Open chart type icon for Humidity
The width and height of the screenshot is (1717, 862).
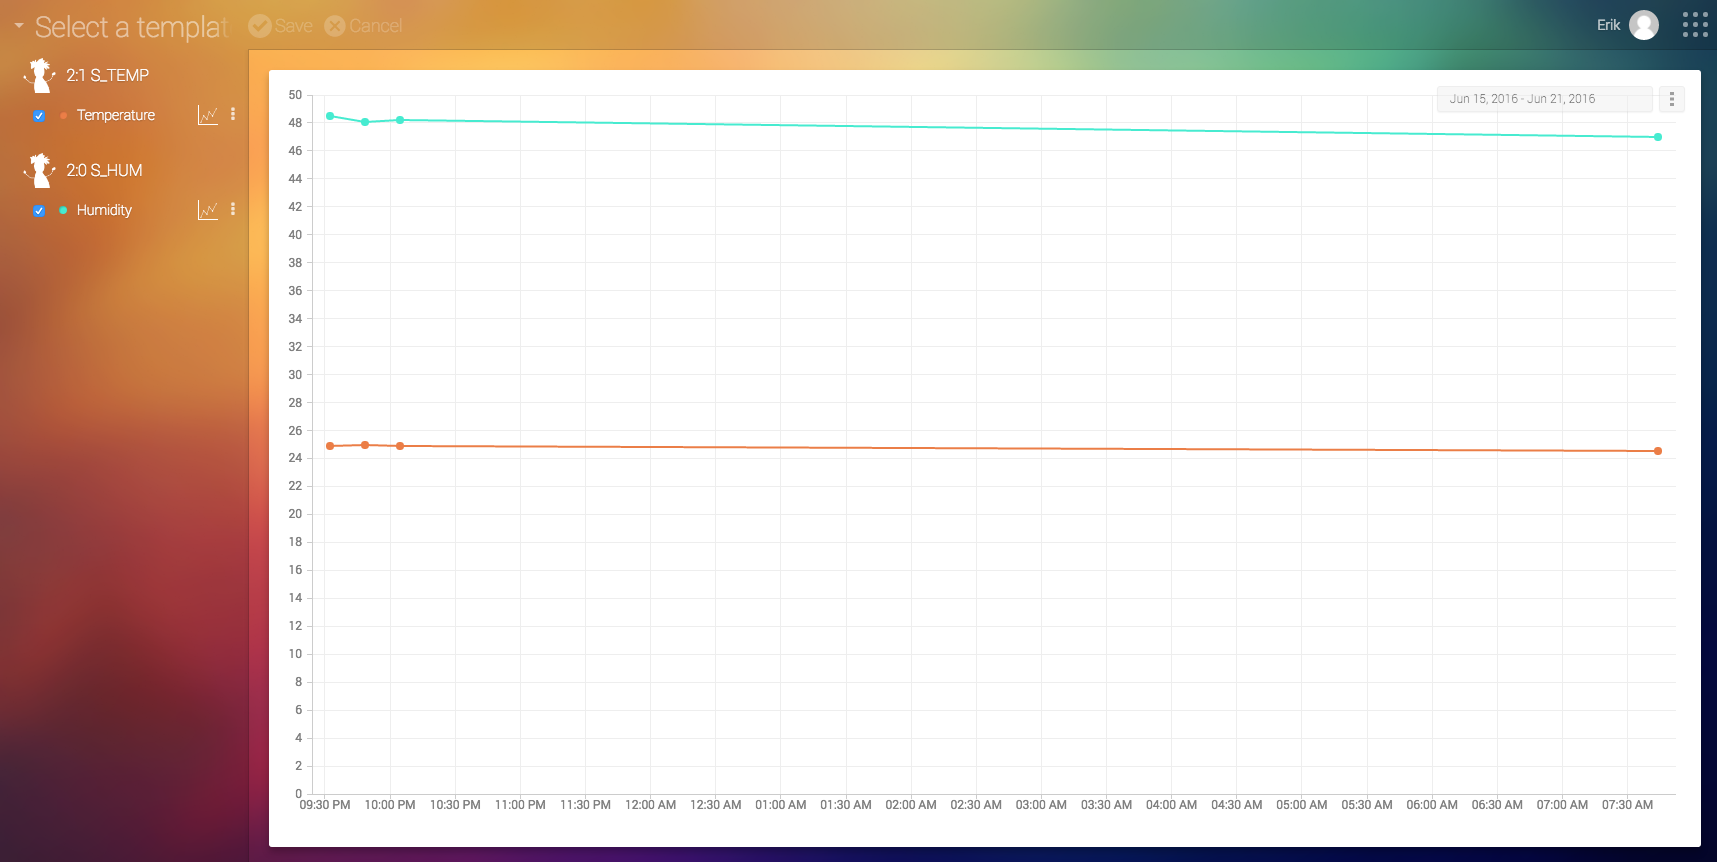(208, 210)
